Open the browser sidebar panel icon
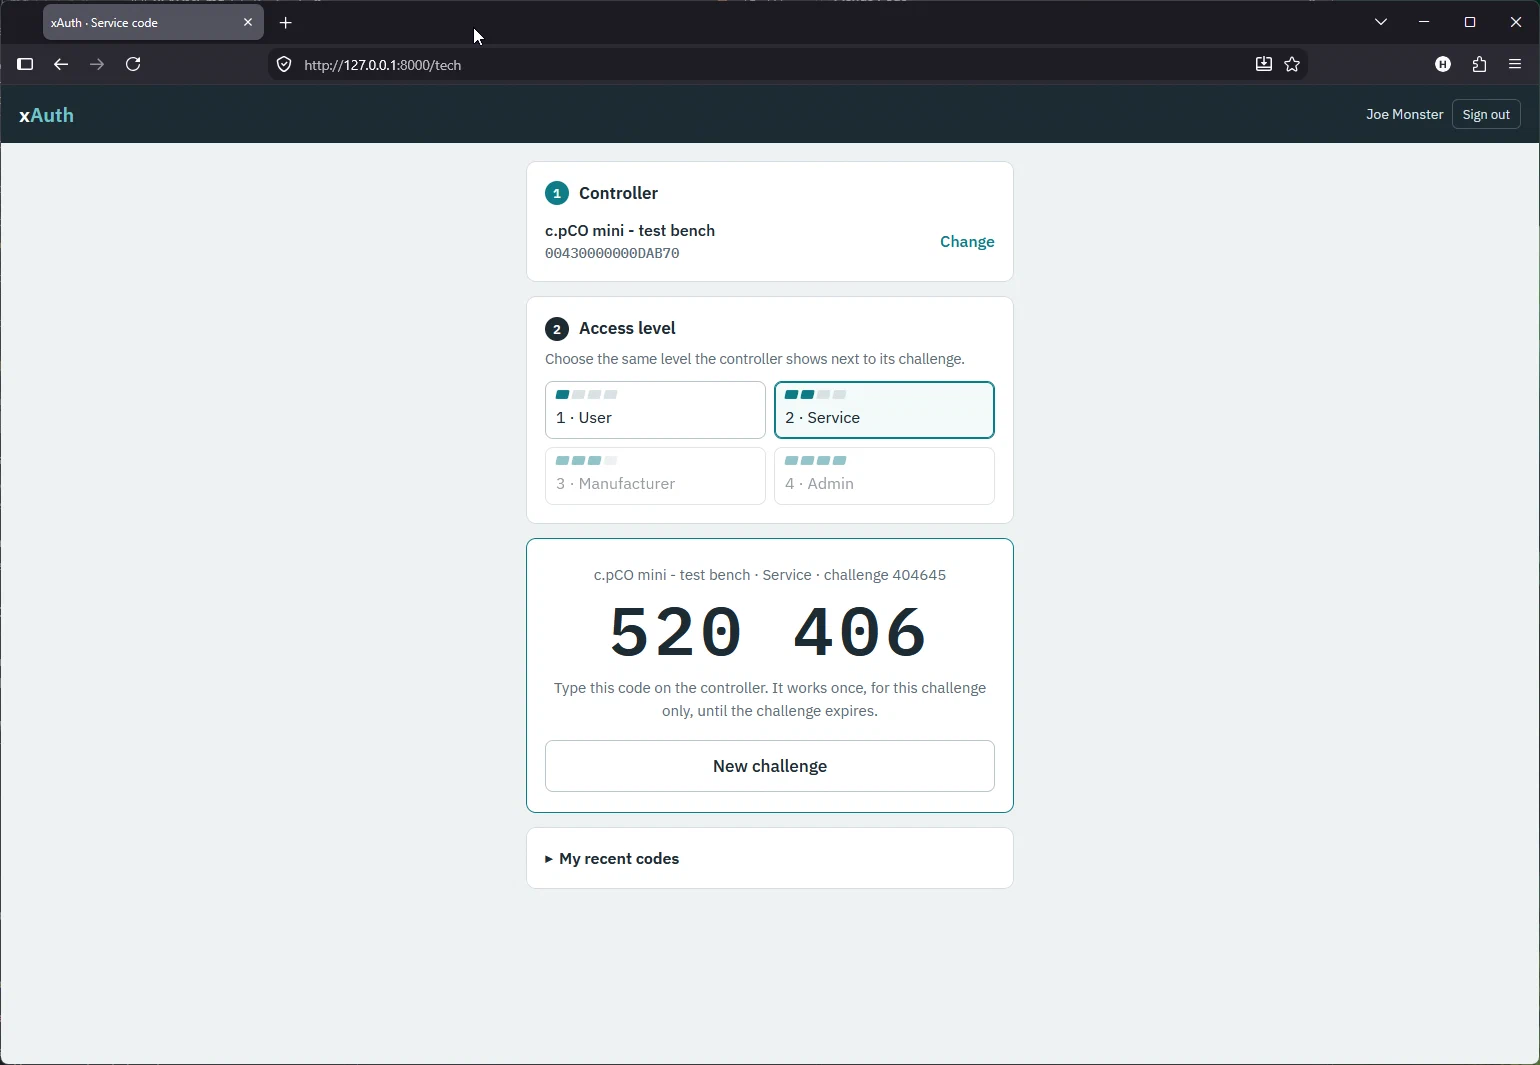The image size is (1540, 1065). coord(25,64)
